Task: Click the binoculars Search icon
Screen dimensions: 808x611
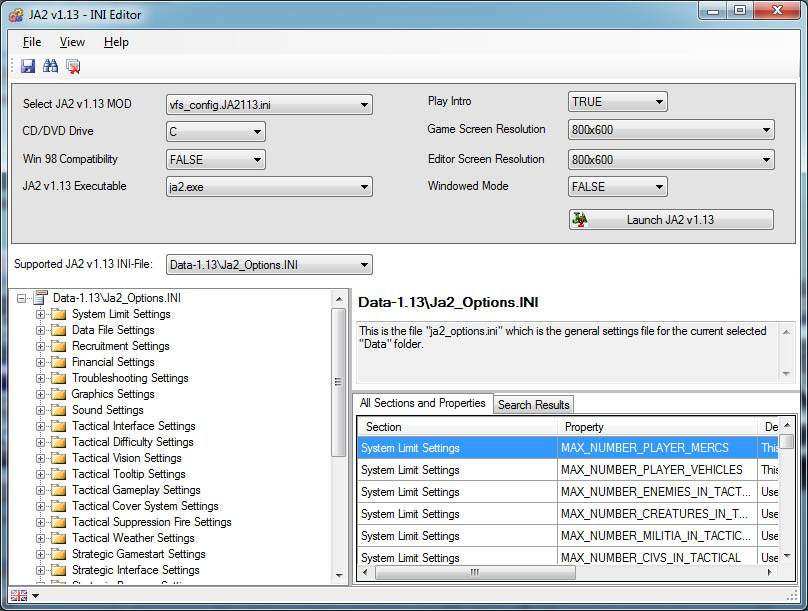Action: [x=50, y=66]
